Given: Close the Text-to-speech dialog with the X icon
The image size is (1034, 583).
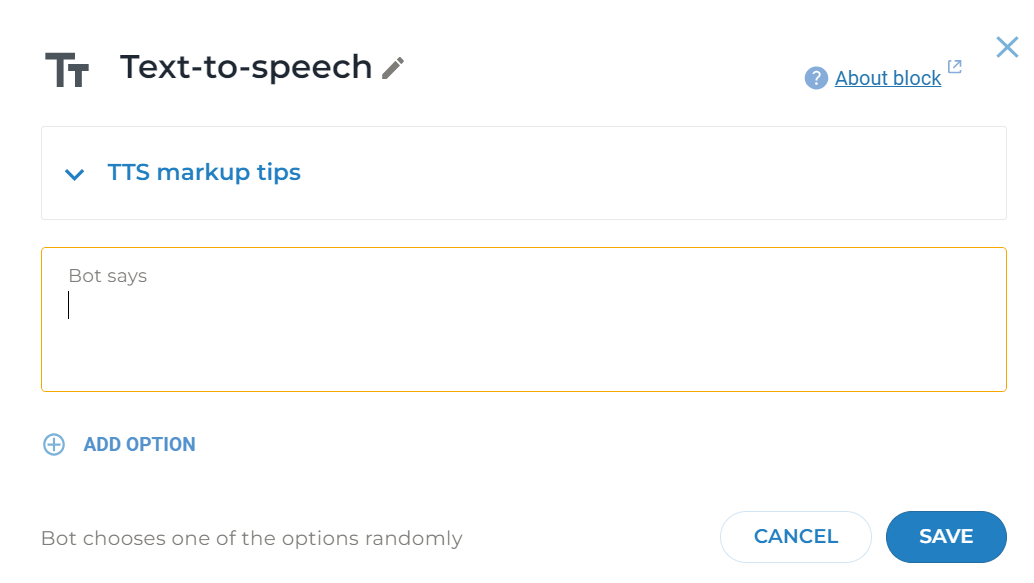Looking at the screenshot, I should 1006,47.
